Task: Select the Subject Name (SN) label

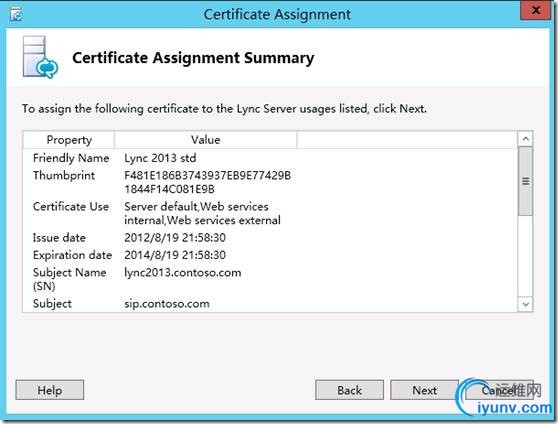Action: point(69,279)
